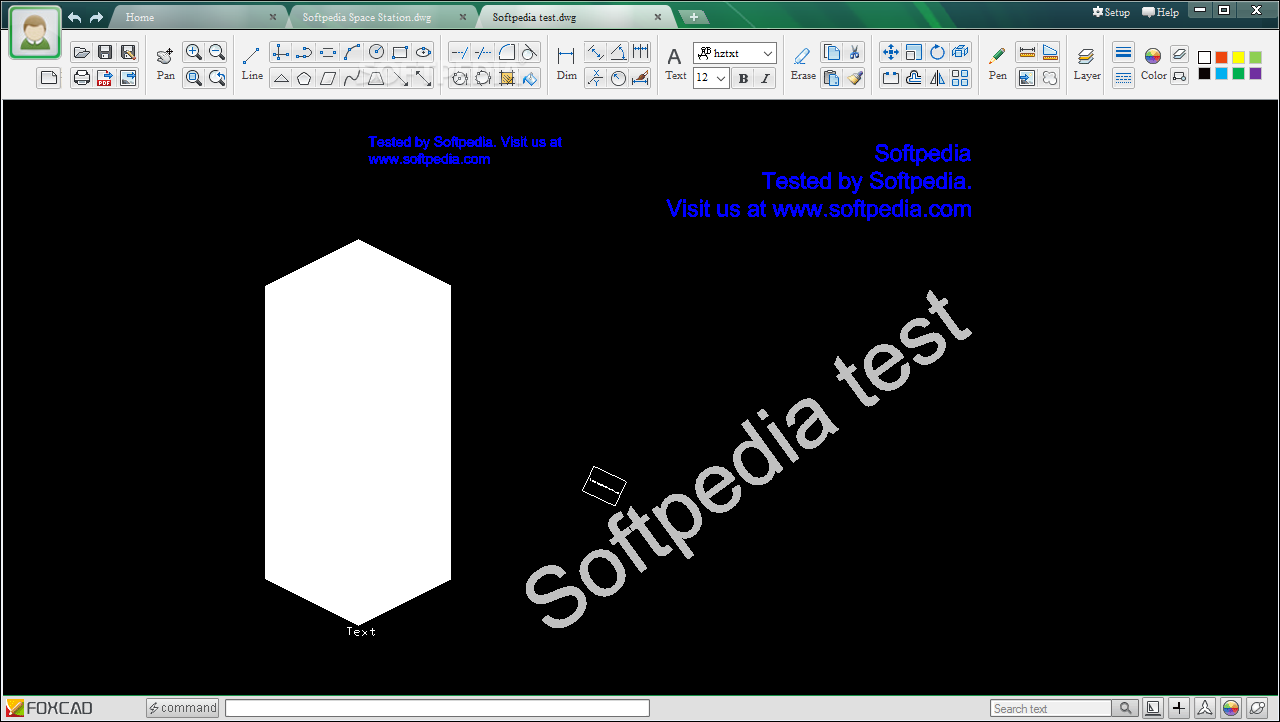The width and height of the screenshot is (1280, 722).
Task: Rotate selection with the circular arrow tool
Action: pyautogui.click(x=937, y=52)
